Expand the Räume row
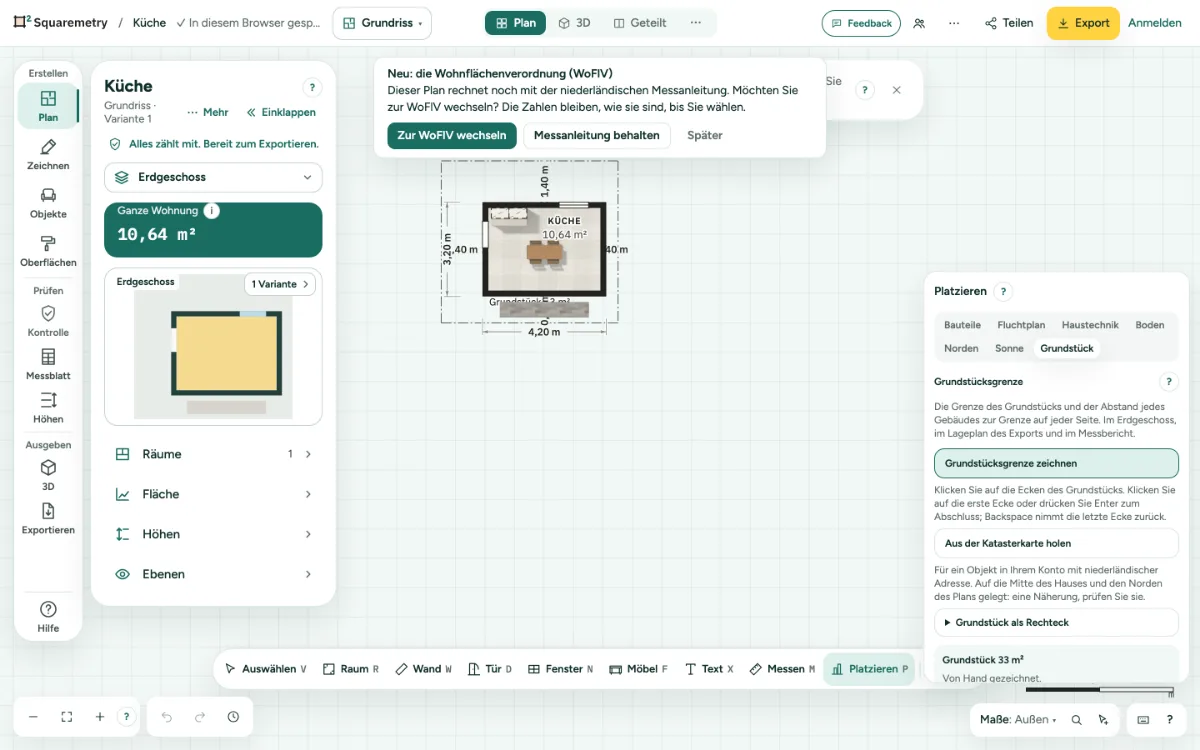The image size is (1200, 750). [213, 454]
